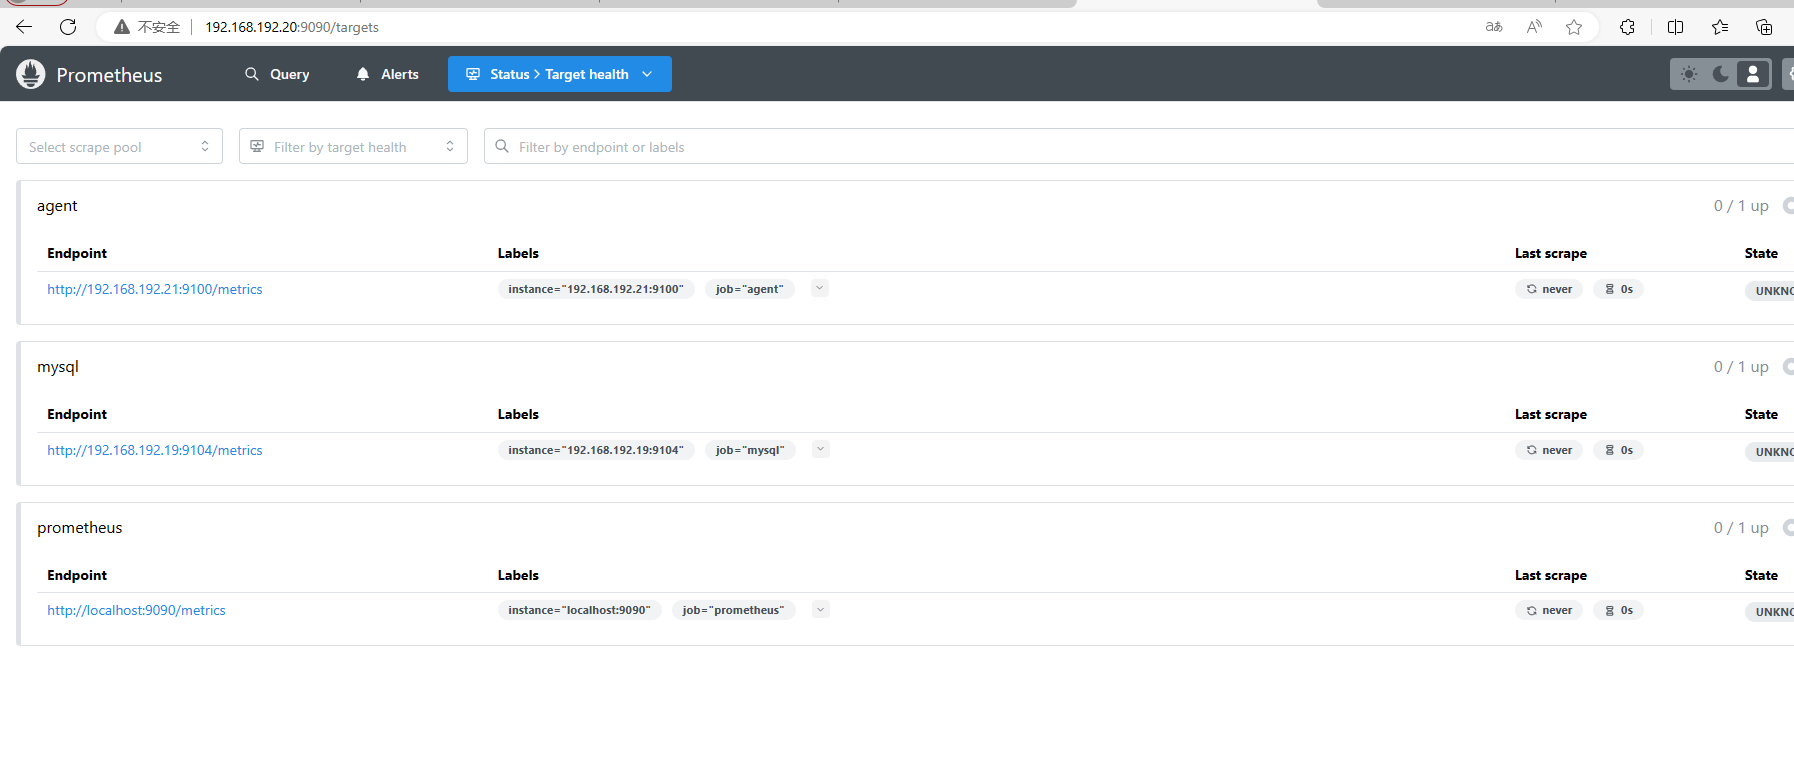Expand labels chevron in prometheus row
The width and height of the screenshot is (1794, 761).
pos(820,609)
